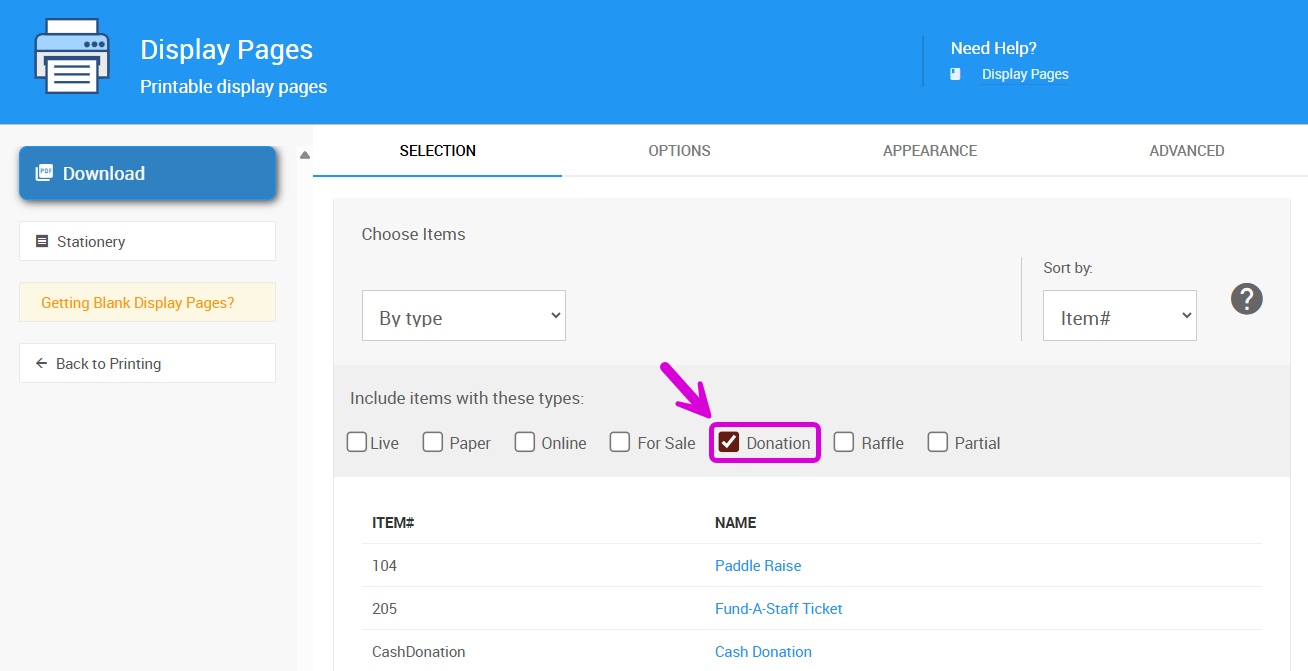Open the Fund-A-Staff Ticket link
Image resolution: width=1308 pixels, height=671 pixels.
click(x=779, y=609)
